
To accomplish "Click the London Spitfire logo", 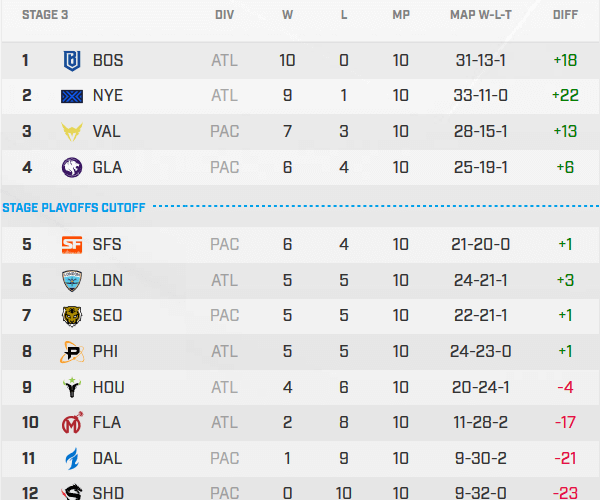I will pos(73,280).
